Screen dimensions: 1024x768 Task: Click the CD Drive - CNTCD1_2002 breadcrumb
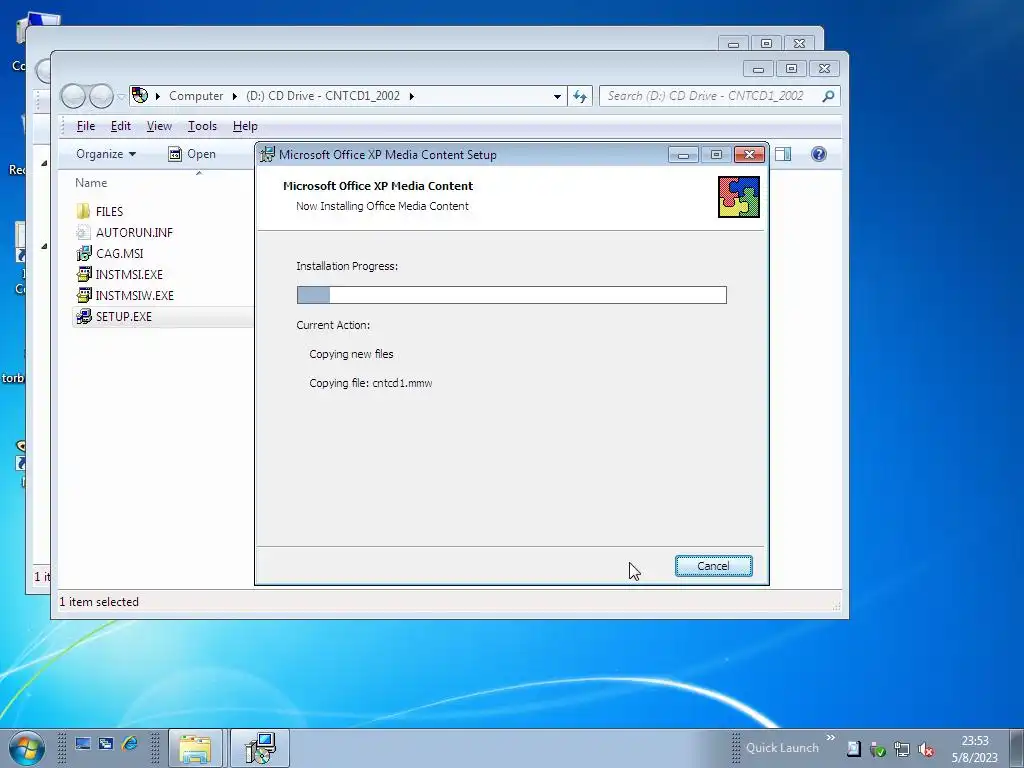[323, 96]
